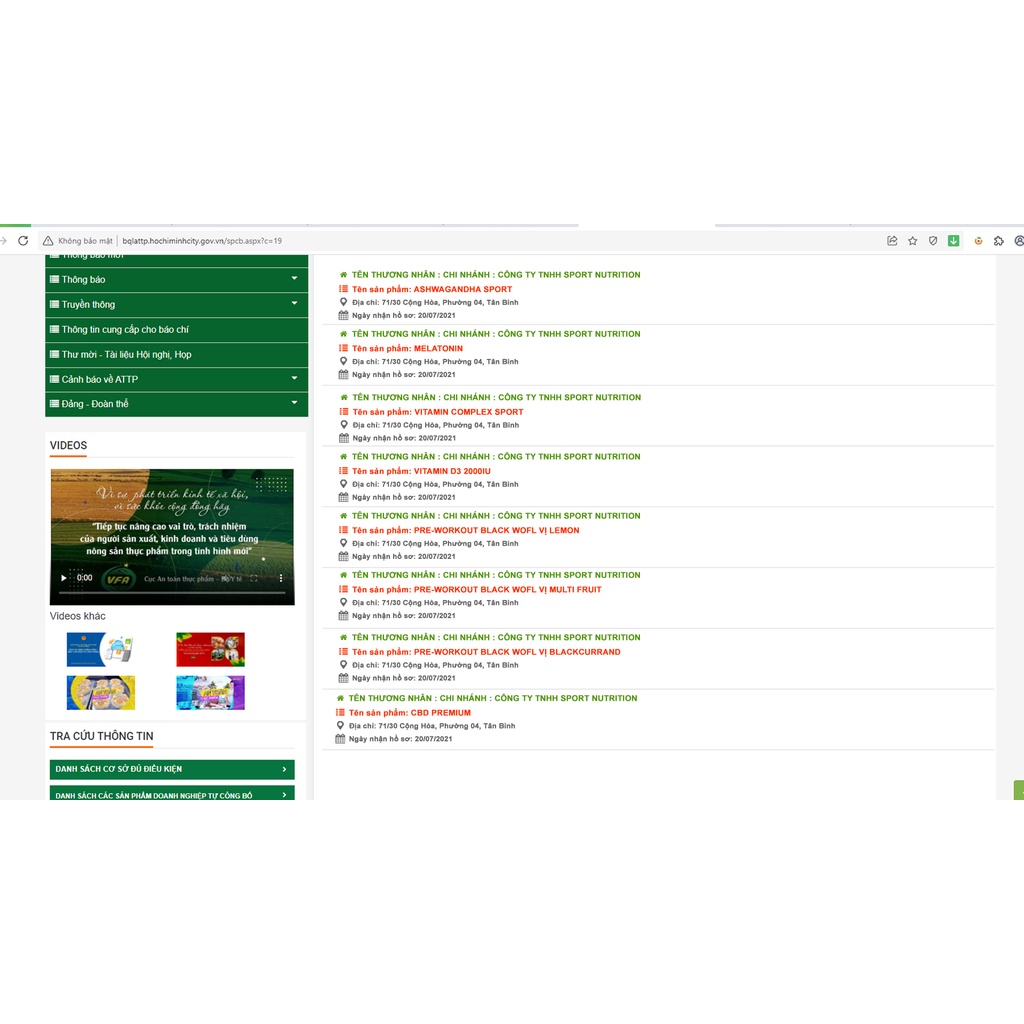The height and width of the screenshot is (1024, 1024).
Task: Click the 'Không bảo mật' security warning icon
Action: [48, 241]
